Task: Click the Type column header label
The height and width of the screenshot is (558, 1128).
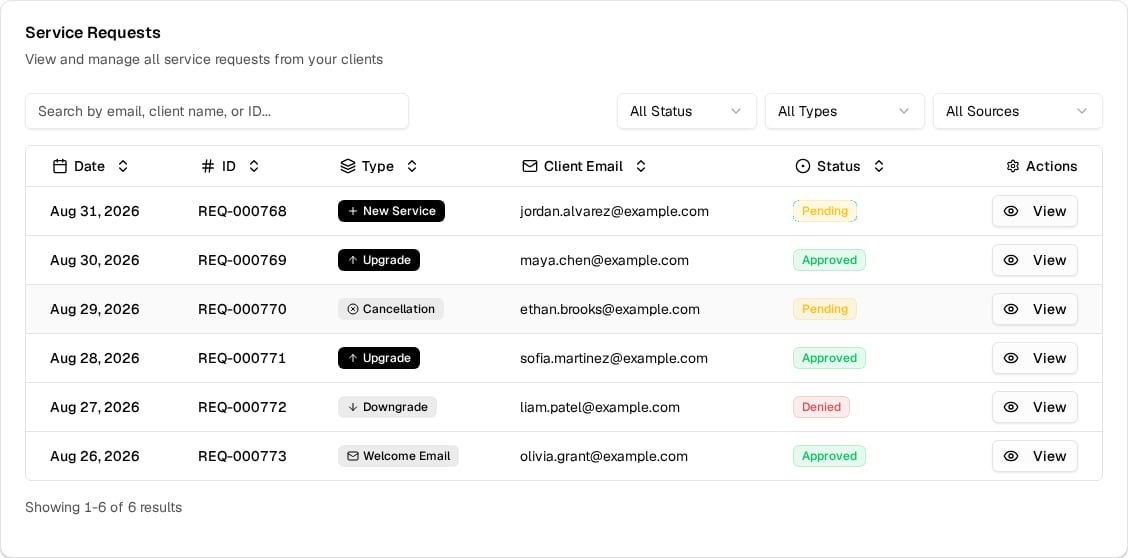Action: (378, 166)
